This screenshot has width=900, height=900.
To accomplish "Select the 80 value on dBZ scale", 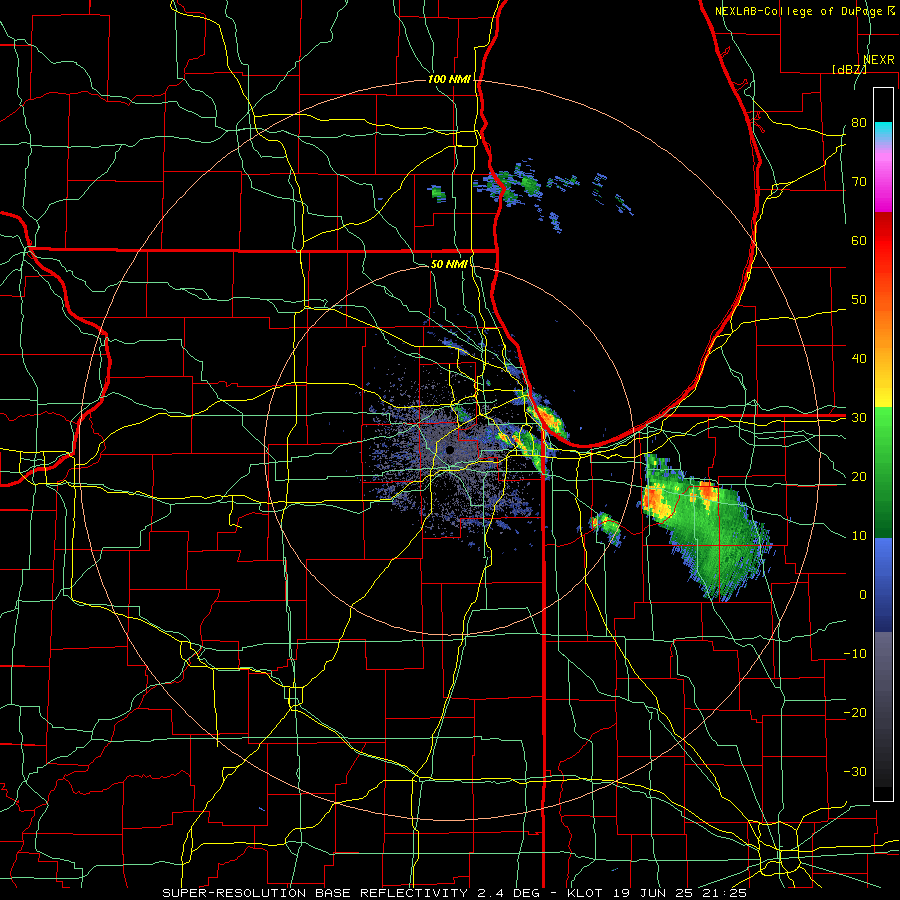I will coord(859,123).
